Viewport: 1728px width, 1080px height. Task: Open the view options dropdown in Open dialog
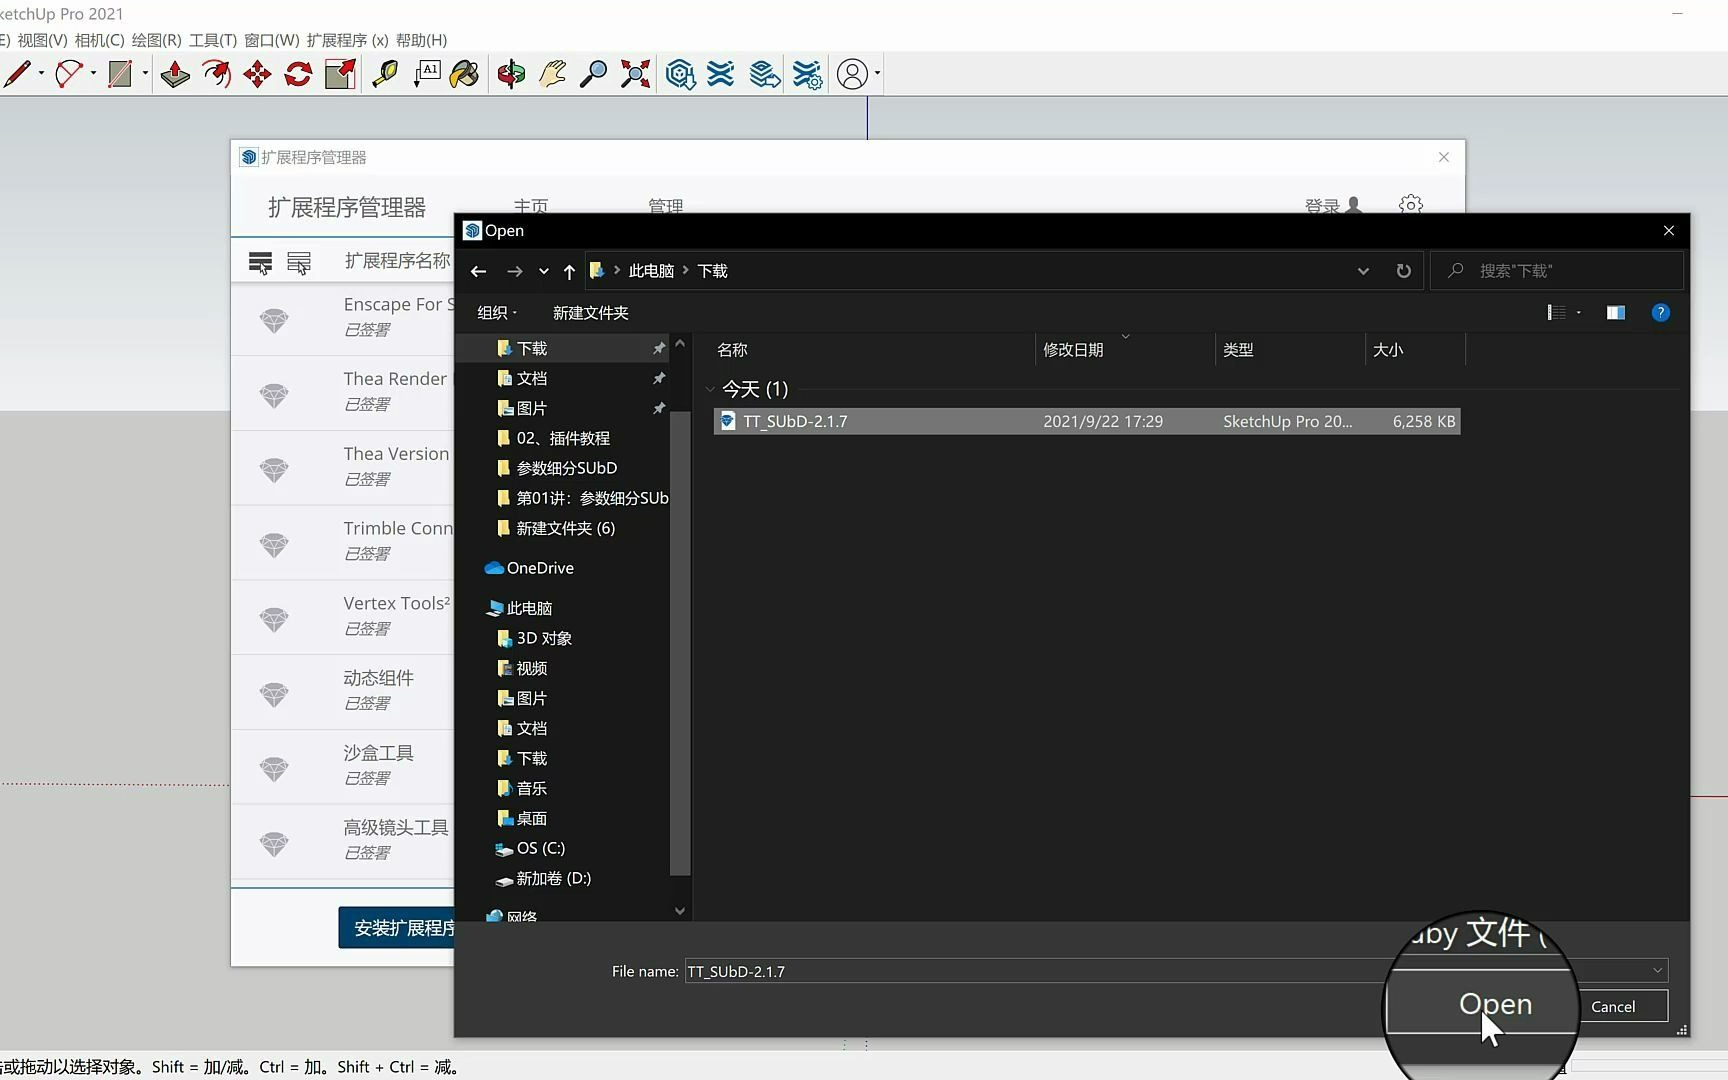point(1579,313)
